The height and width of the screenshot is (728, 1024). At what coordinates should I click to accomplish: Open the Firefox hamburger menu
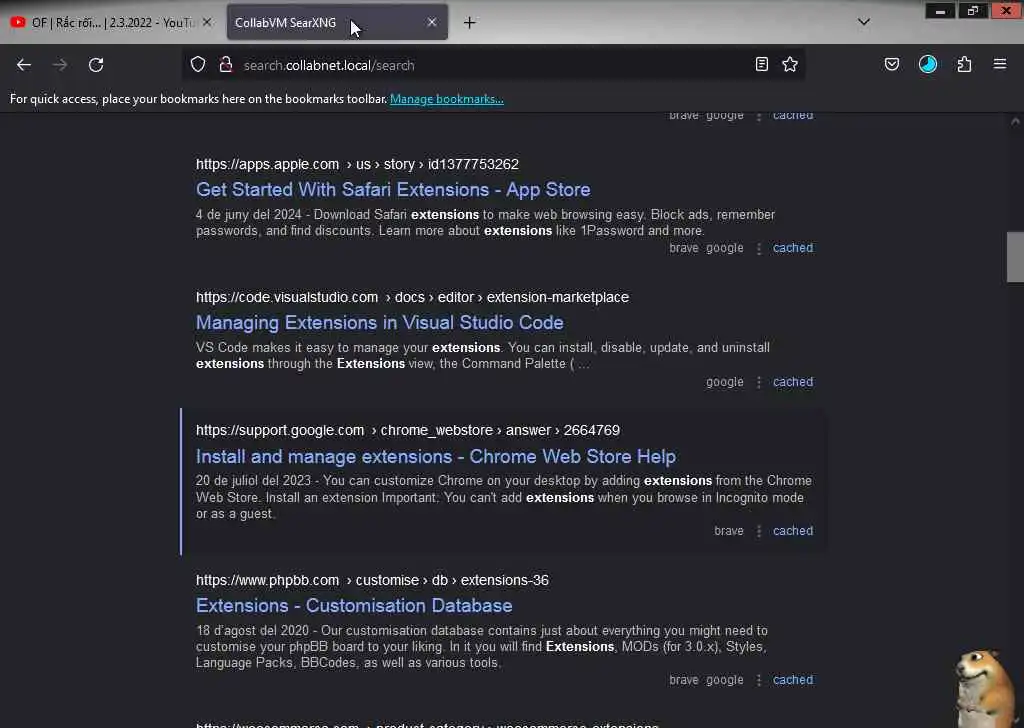click(x=1000, y=64)
